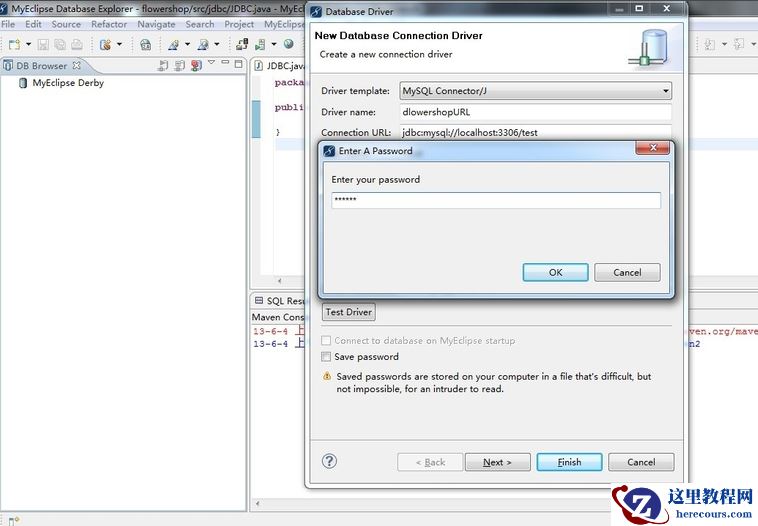Toggle Connect to database on MyEclipse startup
758x526 pixels.
pyautogui.click(x=326, y=340)
